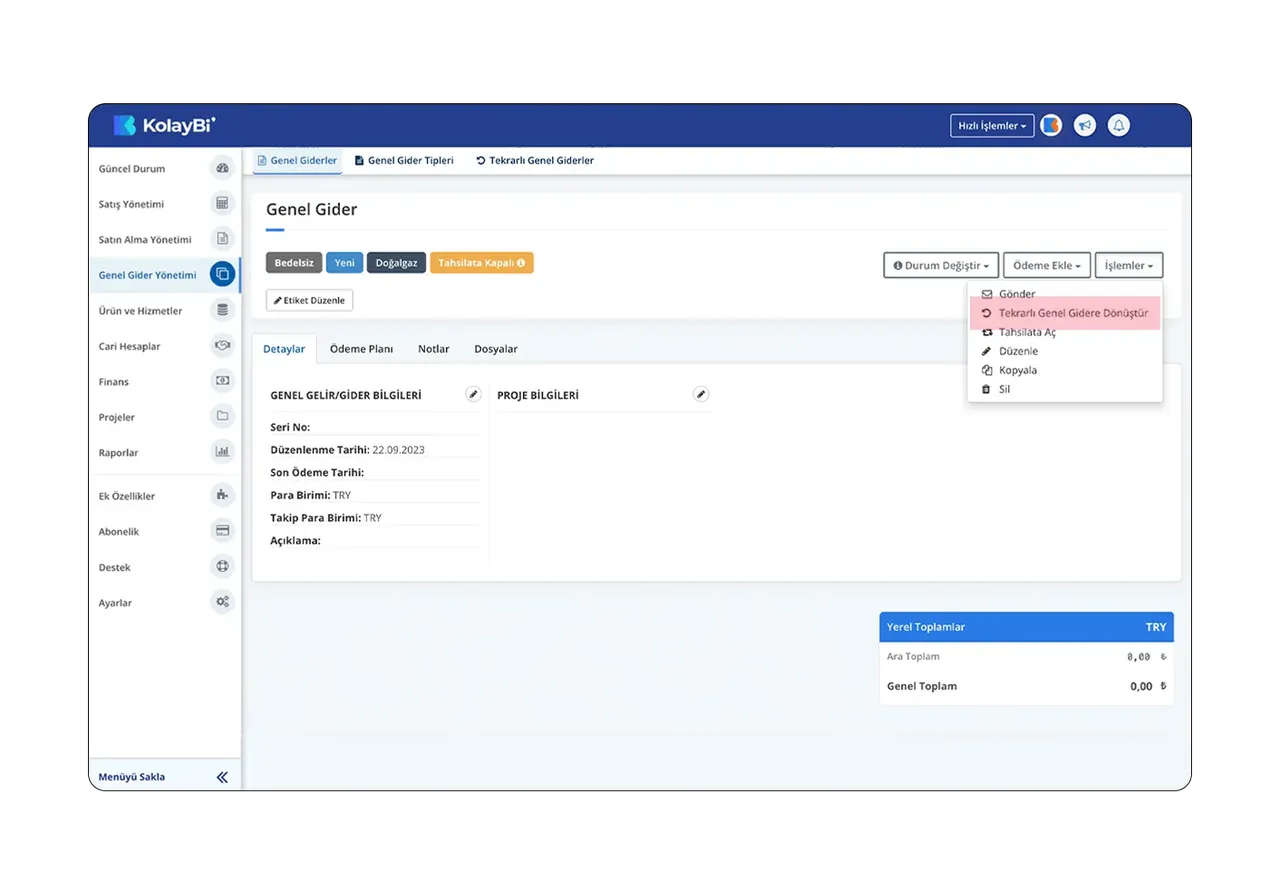The image size is (1280, 870).
Task: Click the Abonelik credit card icon
Action: pyautogui.click(x=222, y=531)
